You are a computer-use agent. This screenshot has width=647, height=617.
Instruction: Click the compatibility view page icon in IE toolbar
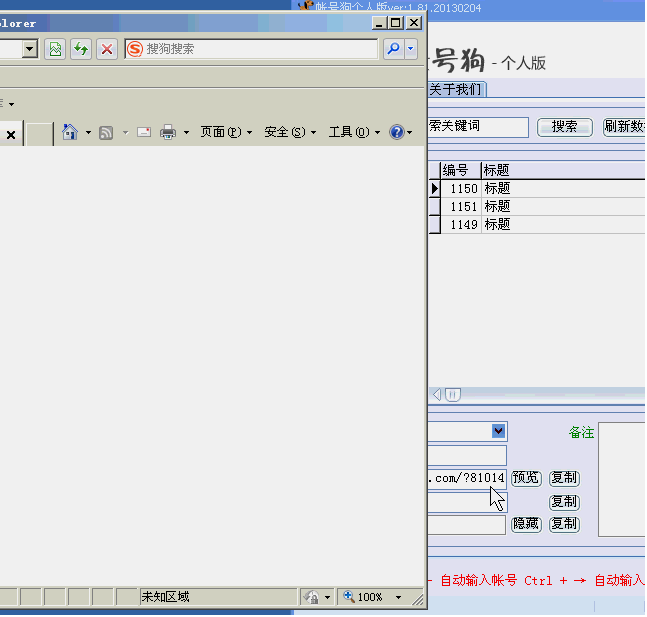pyautogui.click(x=55, y=50)
